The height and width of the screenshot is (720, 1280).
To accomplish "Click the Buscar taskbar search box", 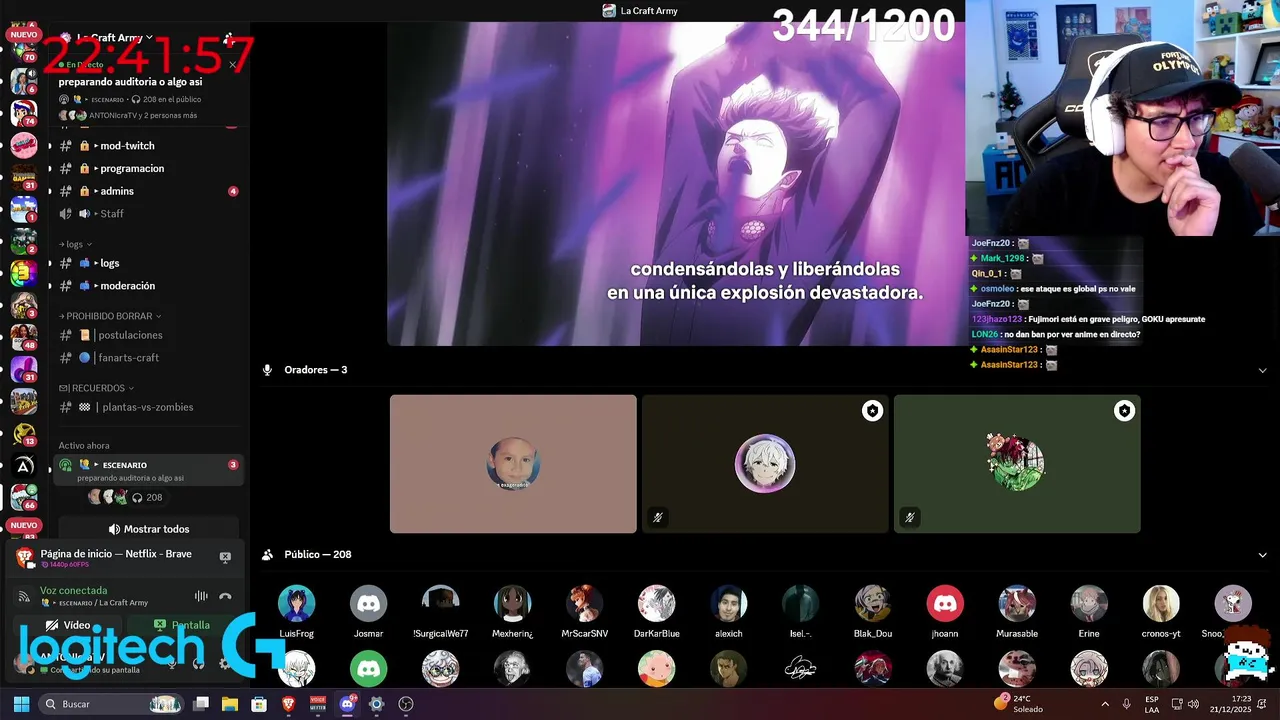I will point(112,704).
